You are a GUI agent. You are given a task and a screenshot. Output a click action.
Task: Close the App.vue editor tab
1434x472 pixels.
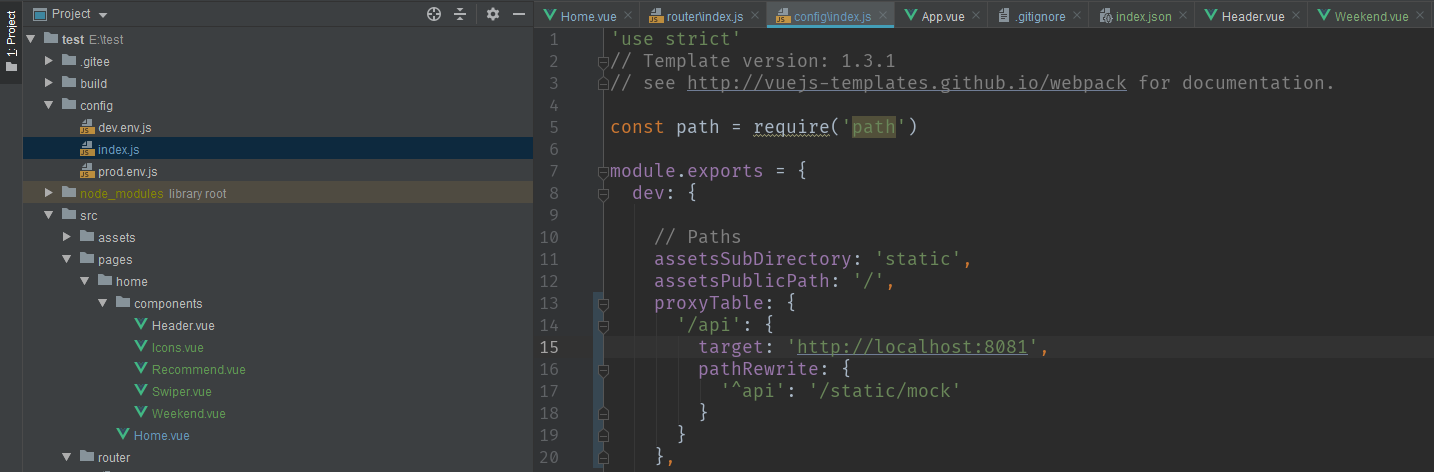point(977,16)
